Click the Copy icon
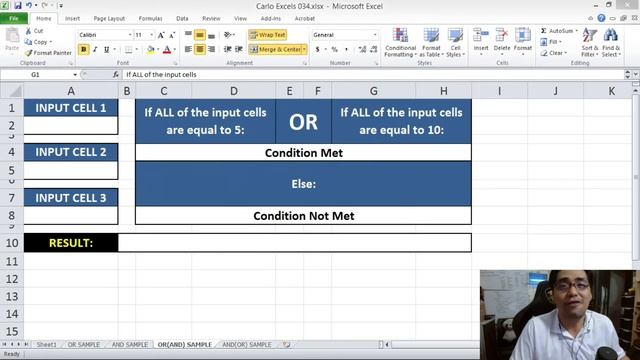The width and height of the screenshot is (640, 360). coord(28,42)
